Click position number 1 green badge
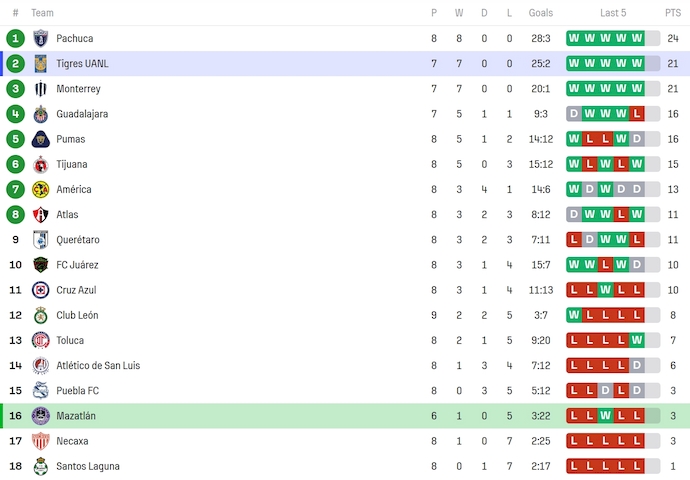The height and width of the screenshot is (480, 690). [15, 38]
